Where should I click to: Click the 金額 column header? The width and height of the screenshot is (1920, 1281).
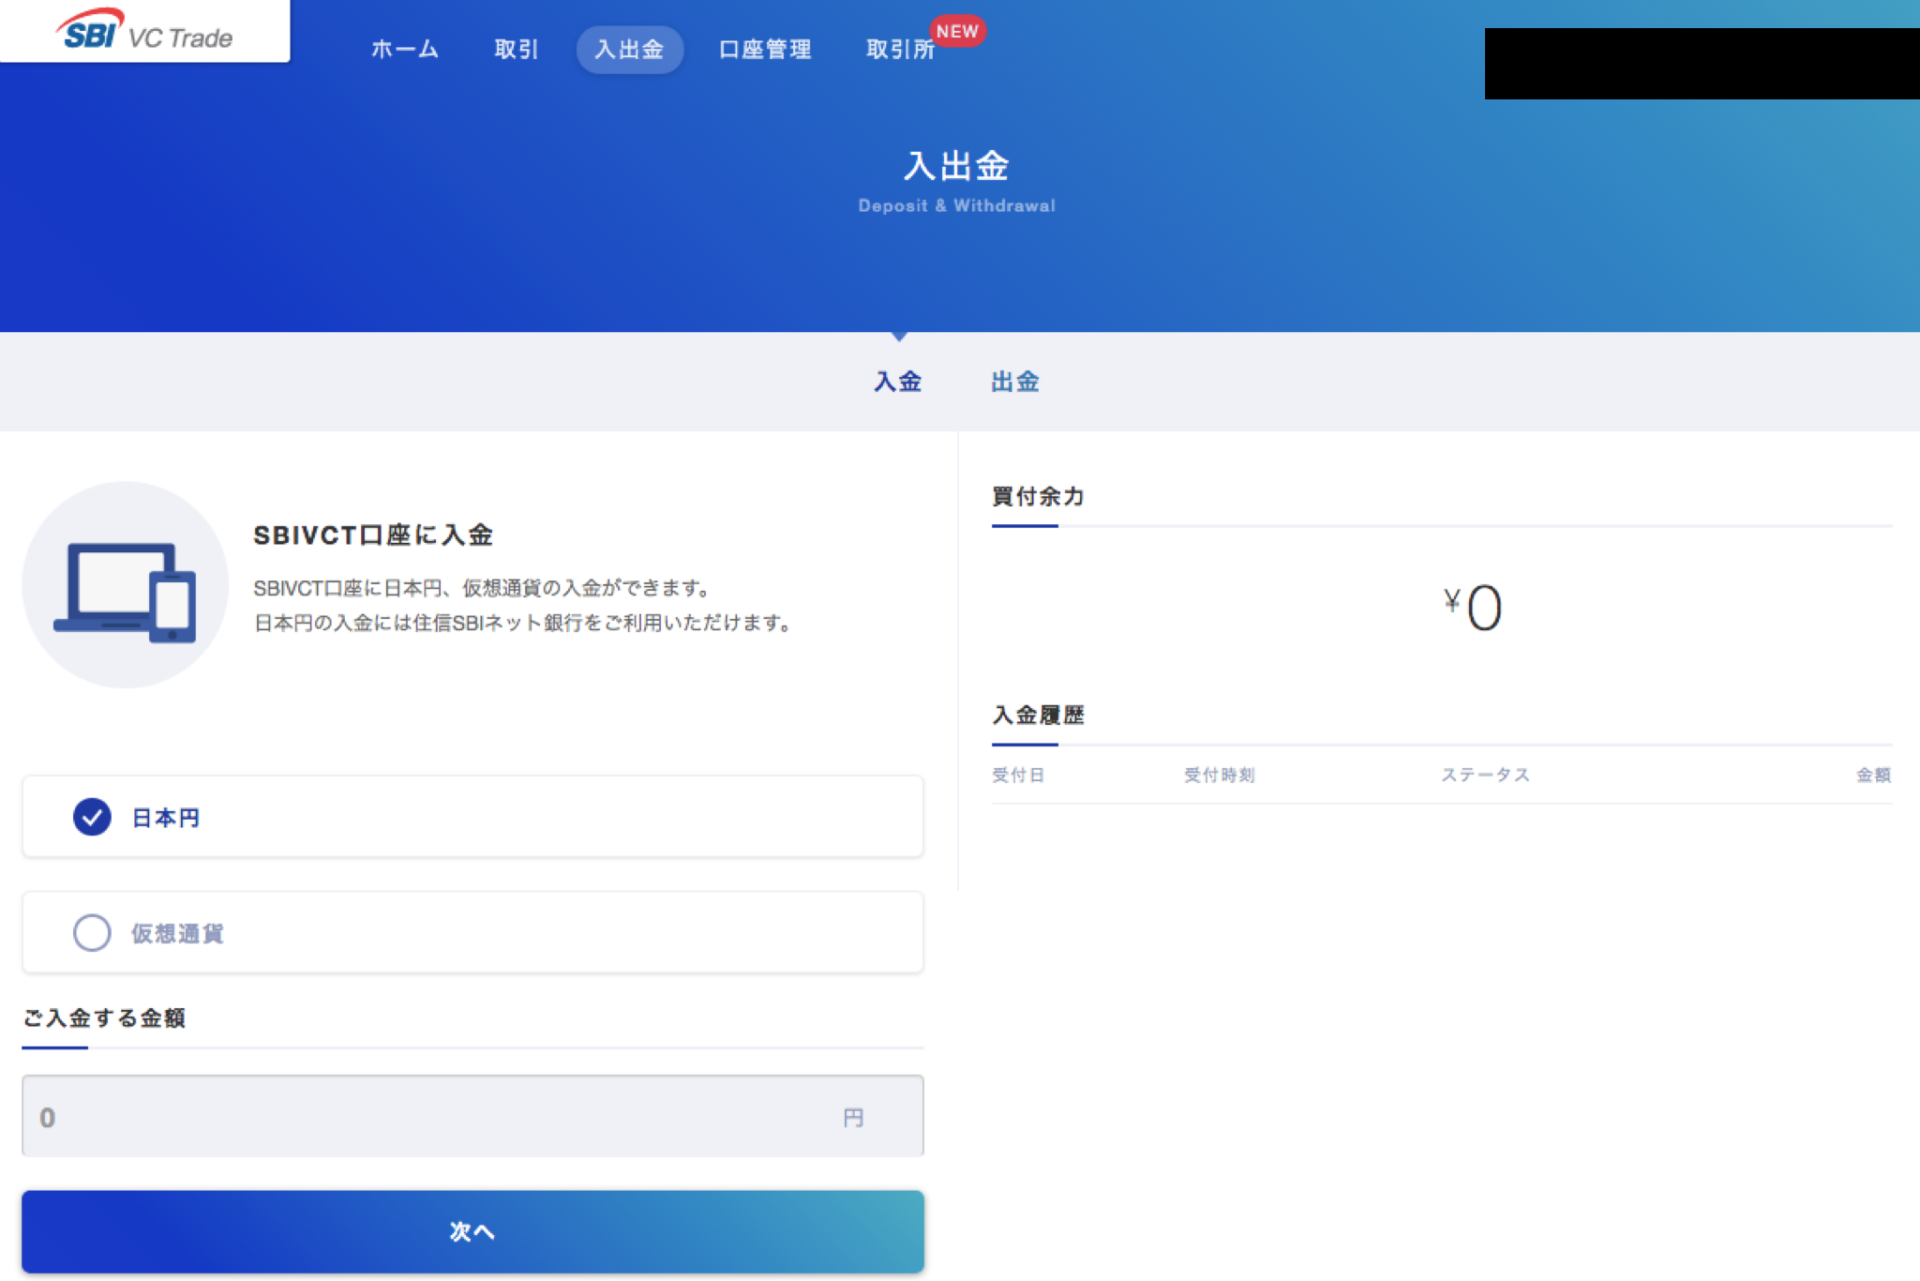pos(1874,775)
